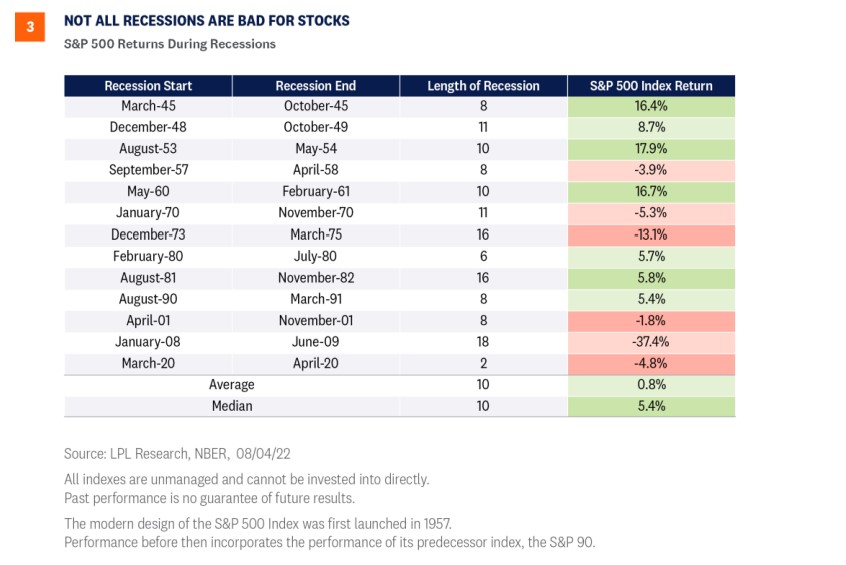Image resolution: width=846 pixels, height=565 pixels.
Task: Click the 'Recession Start' column header
Action: pyautogui.click(x=148, y=86)
